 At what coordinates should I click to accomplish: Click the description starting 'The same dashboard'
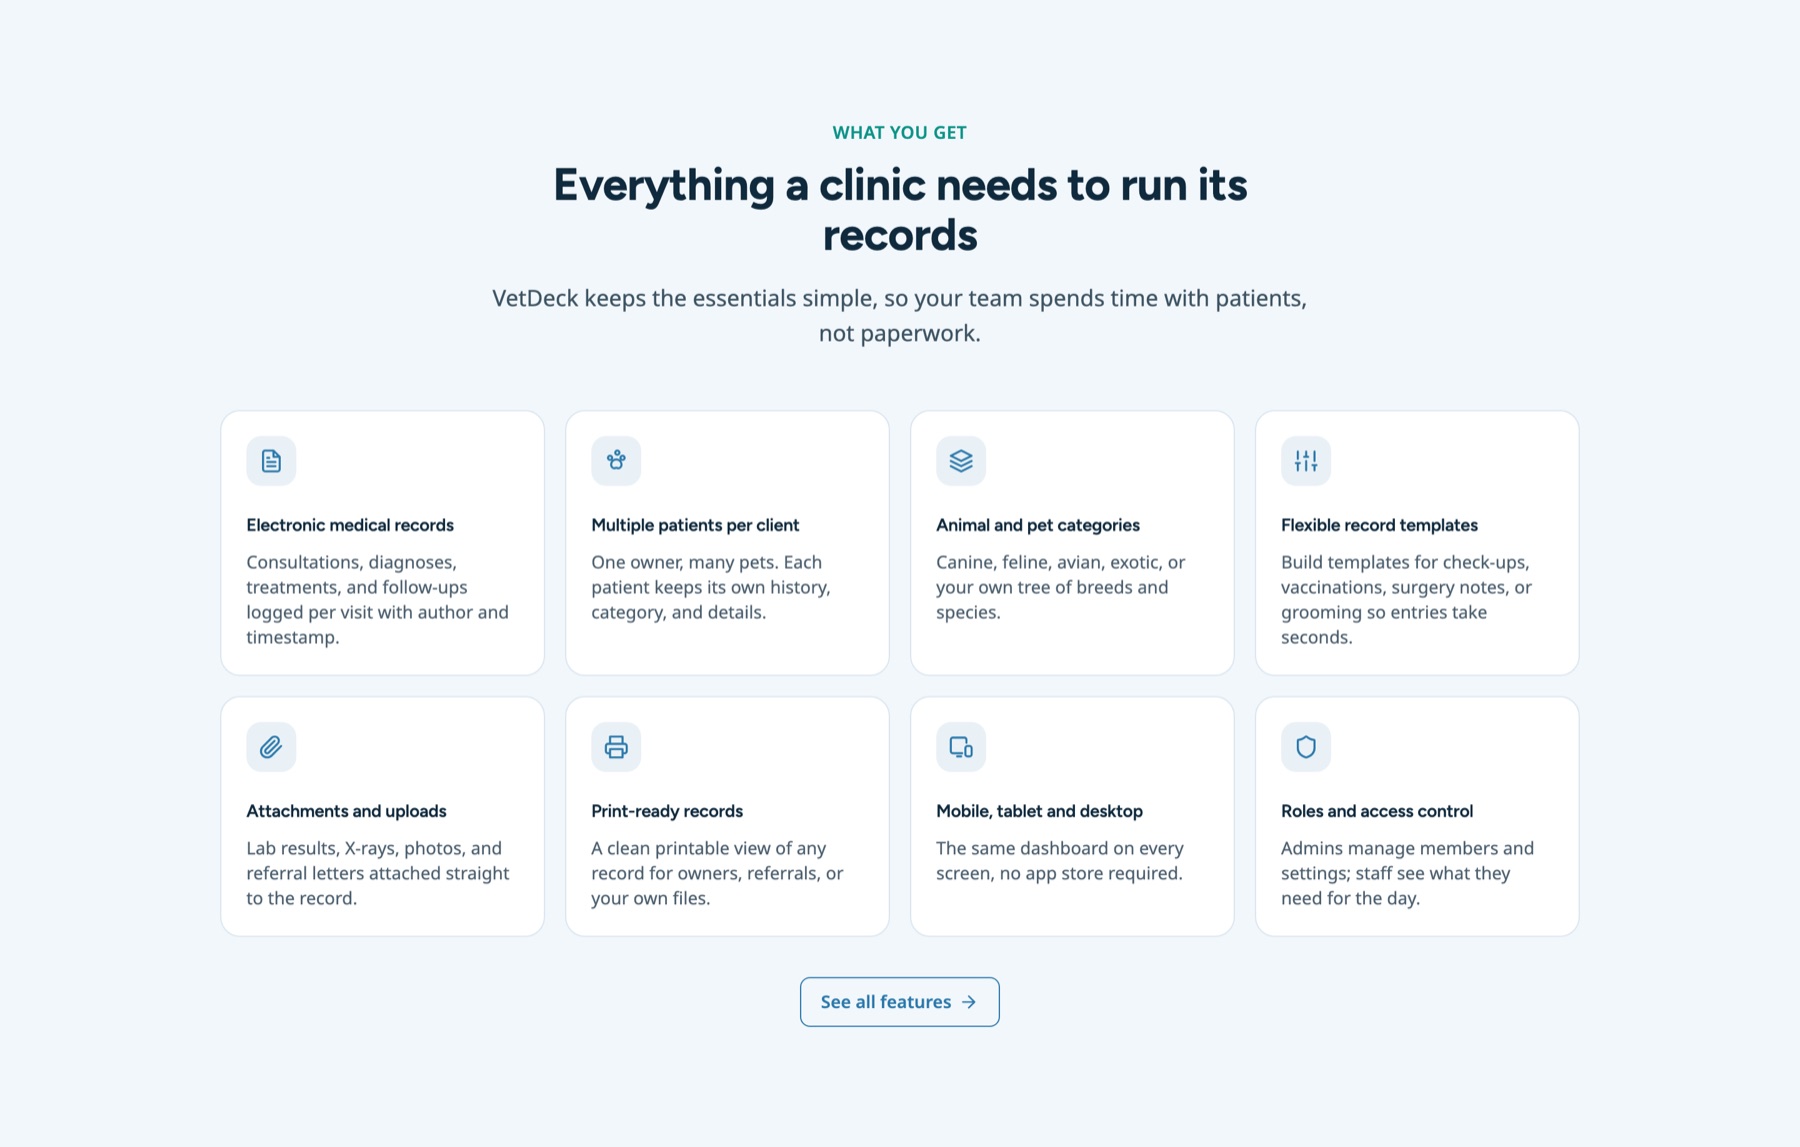[1060, 861]
